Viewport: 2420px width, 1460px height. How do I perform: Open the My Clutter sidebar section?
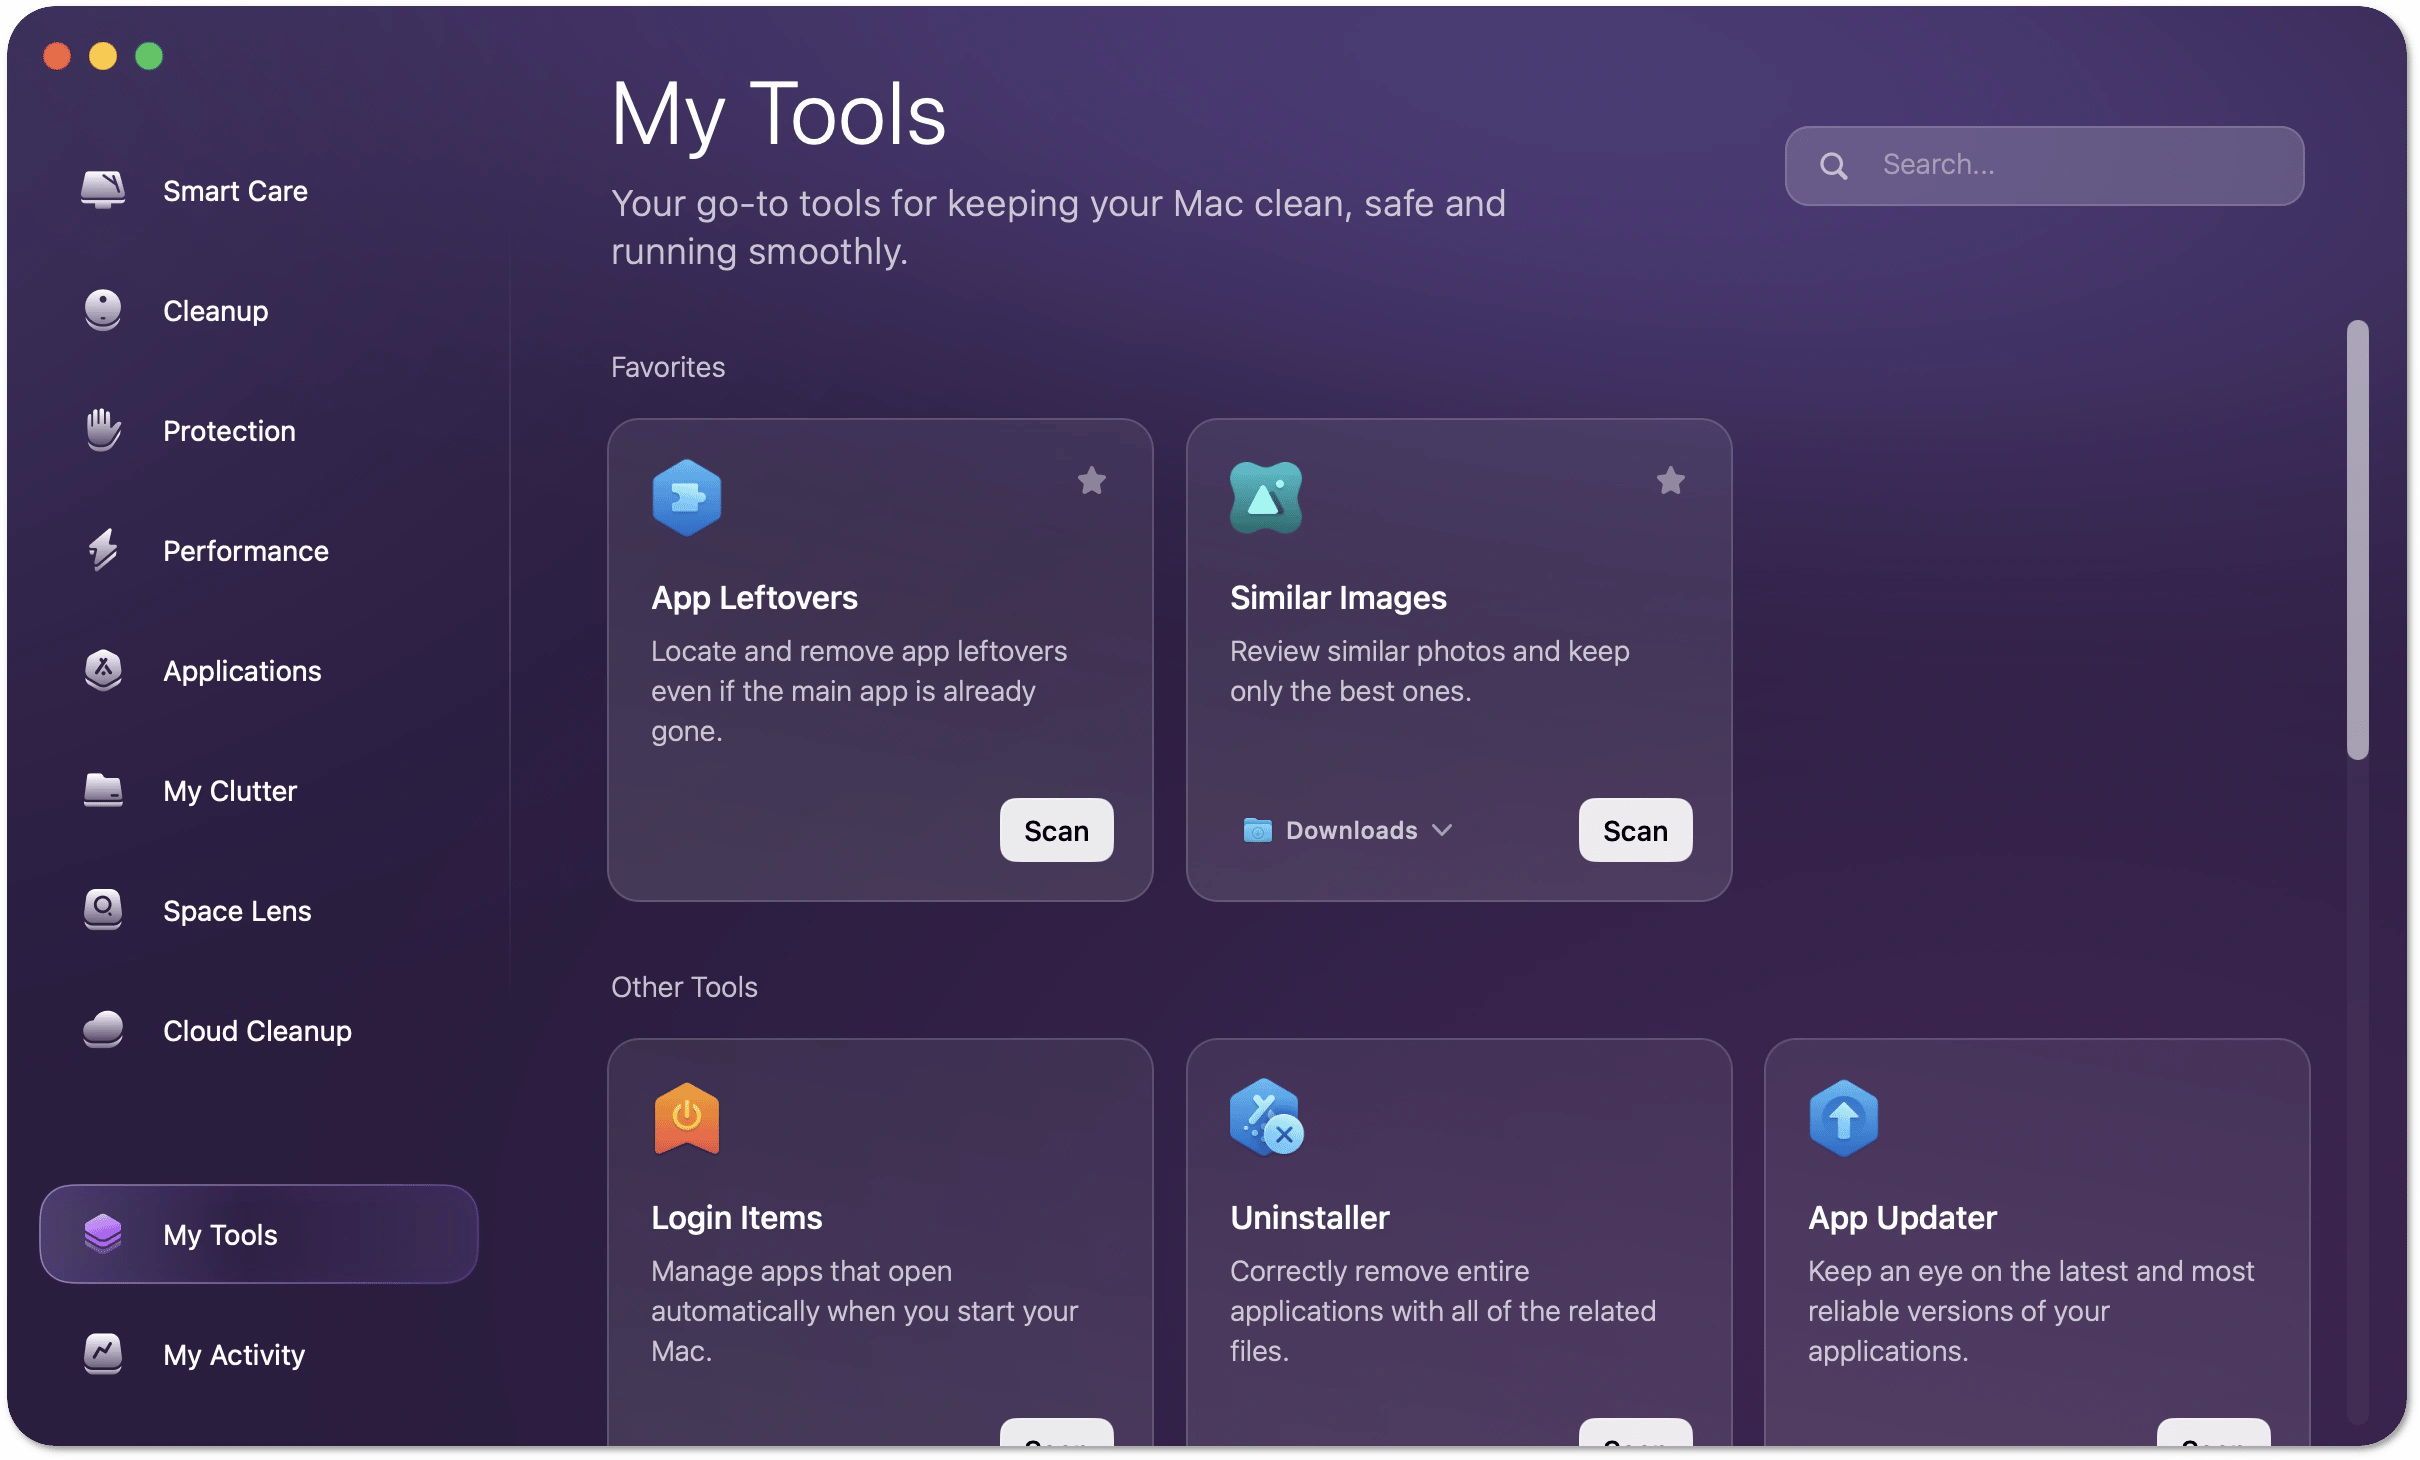[230, 791]
